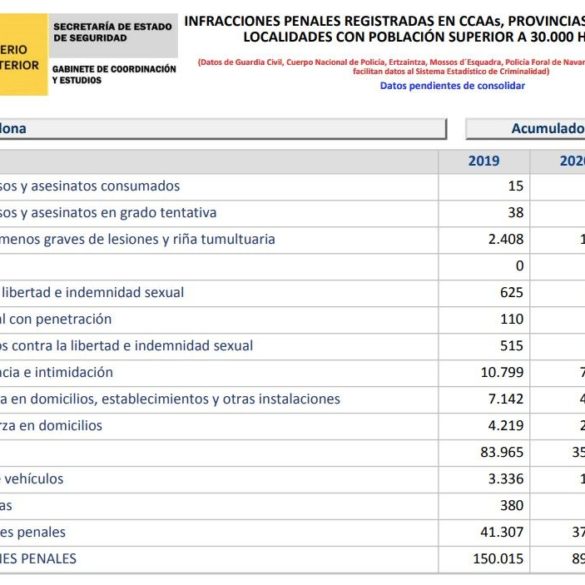Select the value 0 in 2019 column
The height and width of the screenshot is (585, 585).
pos(520,266)
